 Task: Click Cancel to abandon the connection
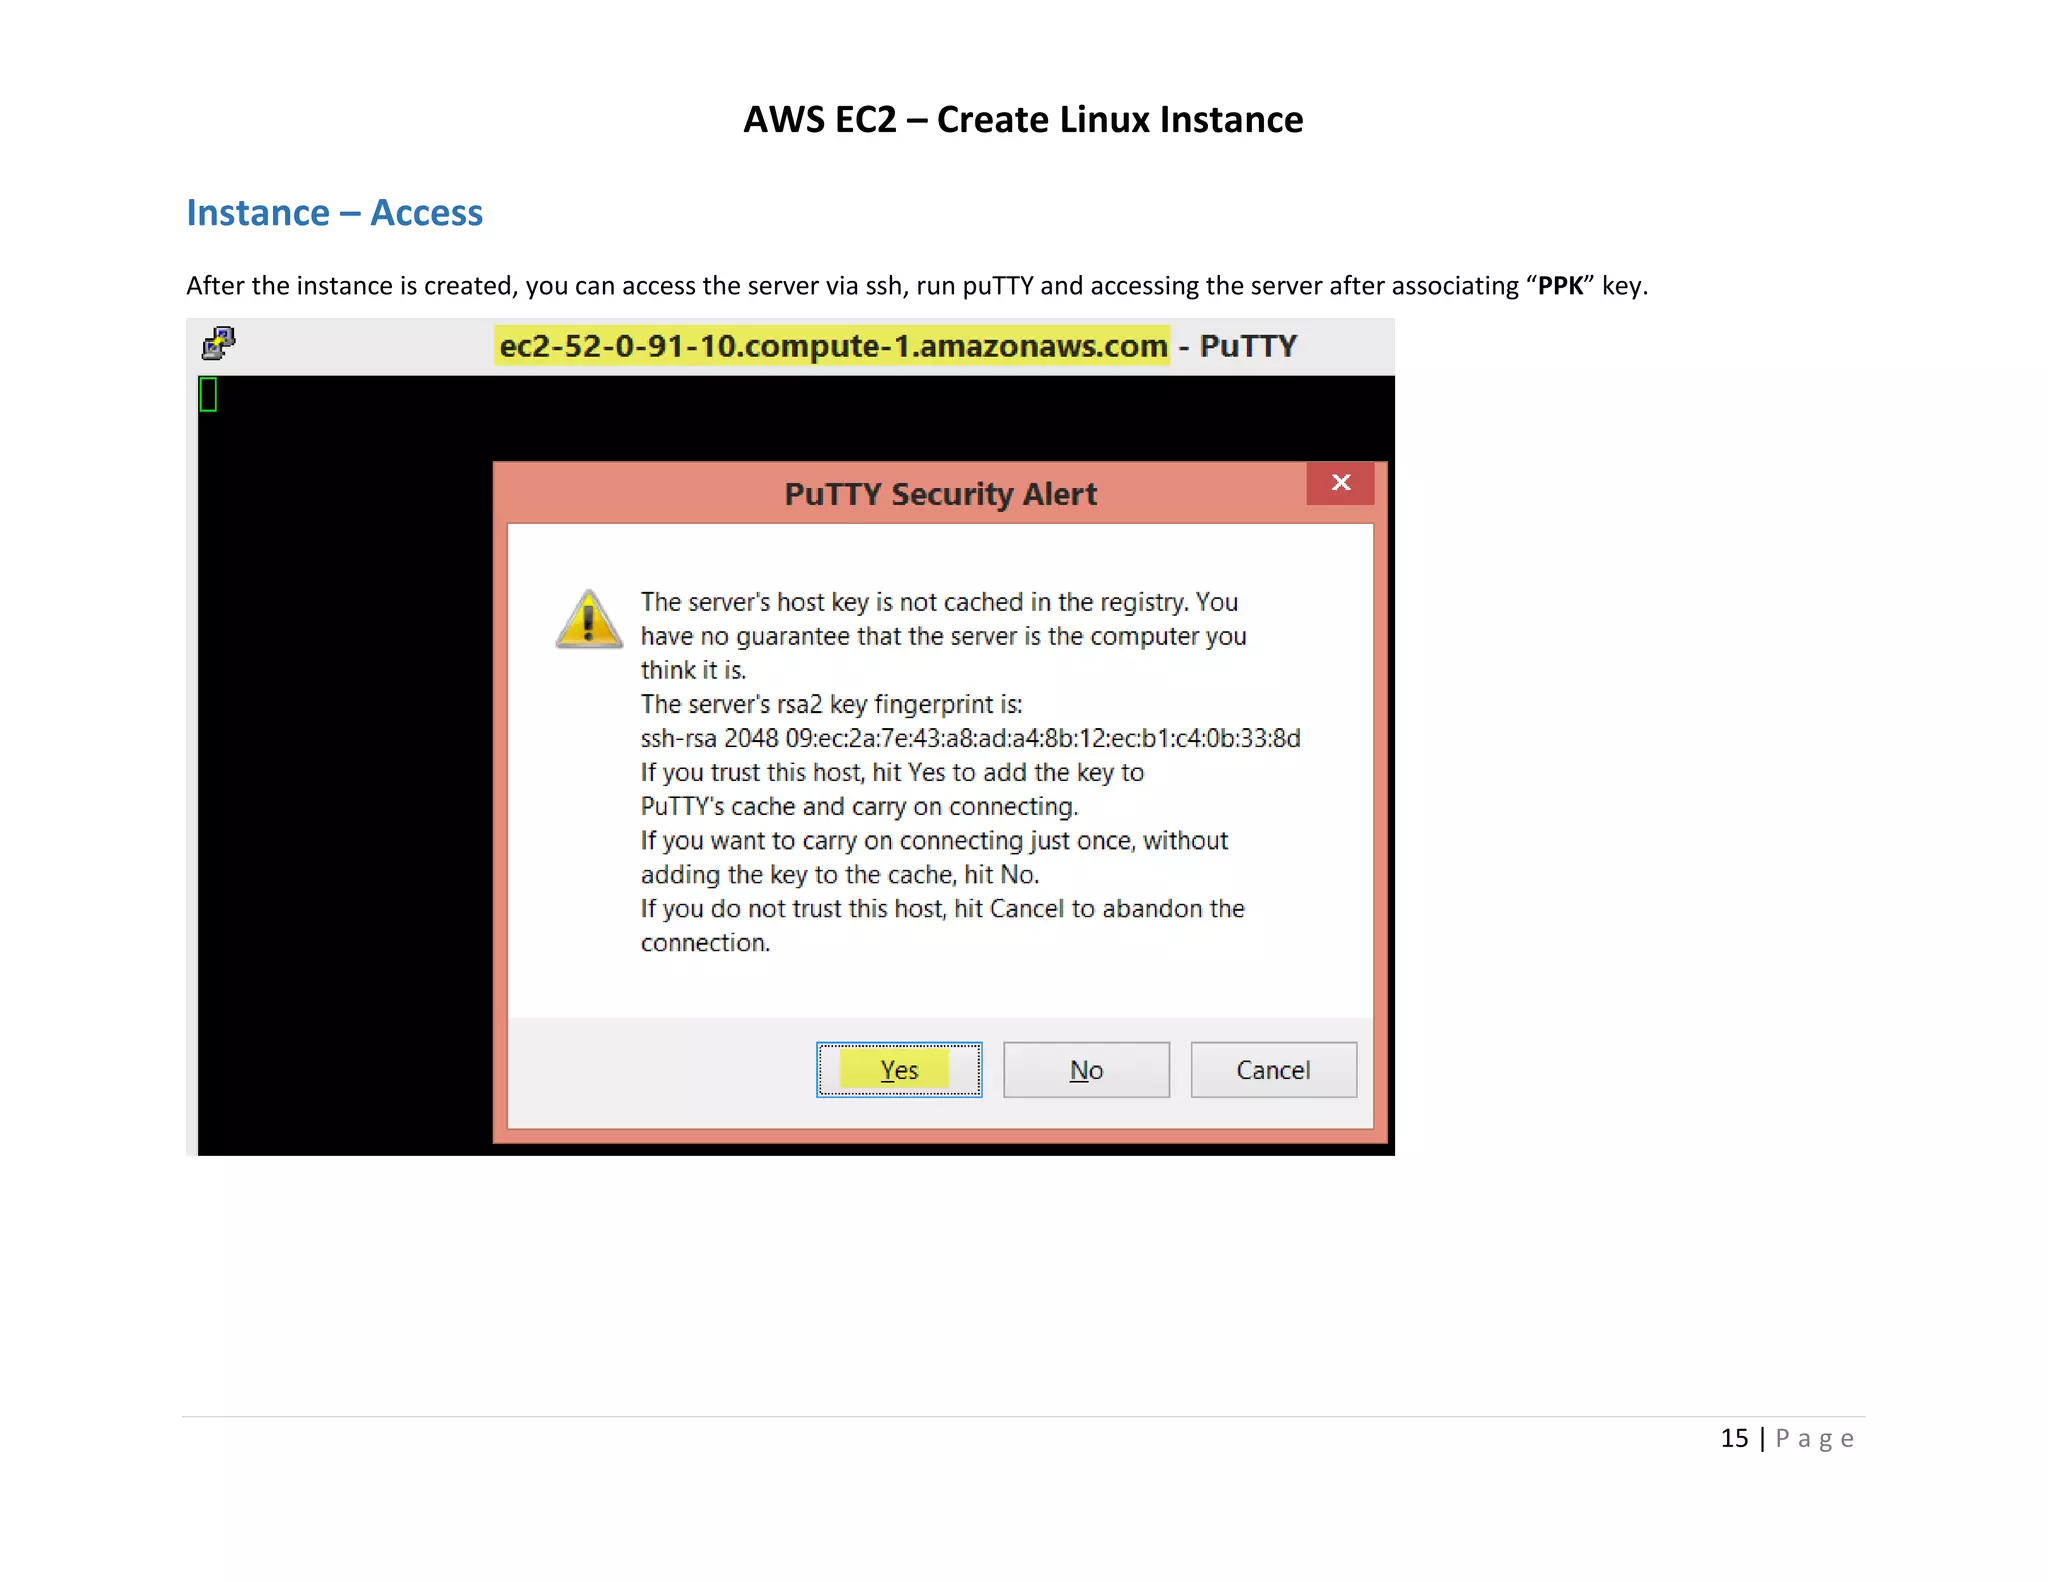pos(1273,1070)
